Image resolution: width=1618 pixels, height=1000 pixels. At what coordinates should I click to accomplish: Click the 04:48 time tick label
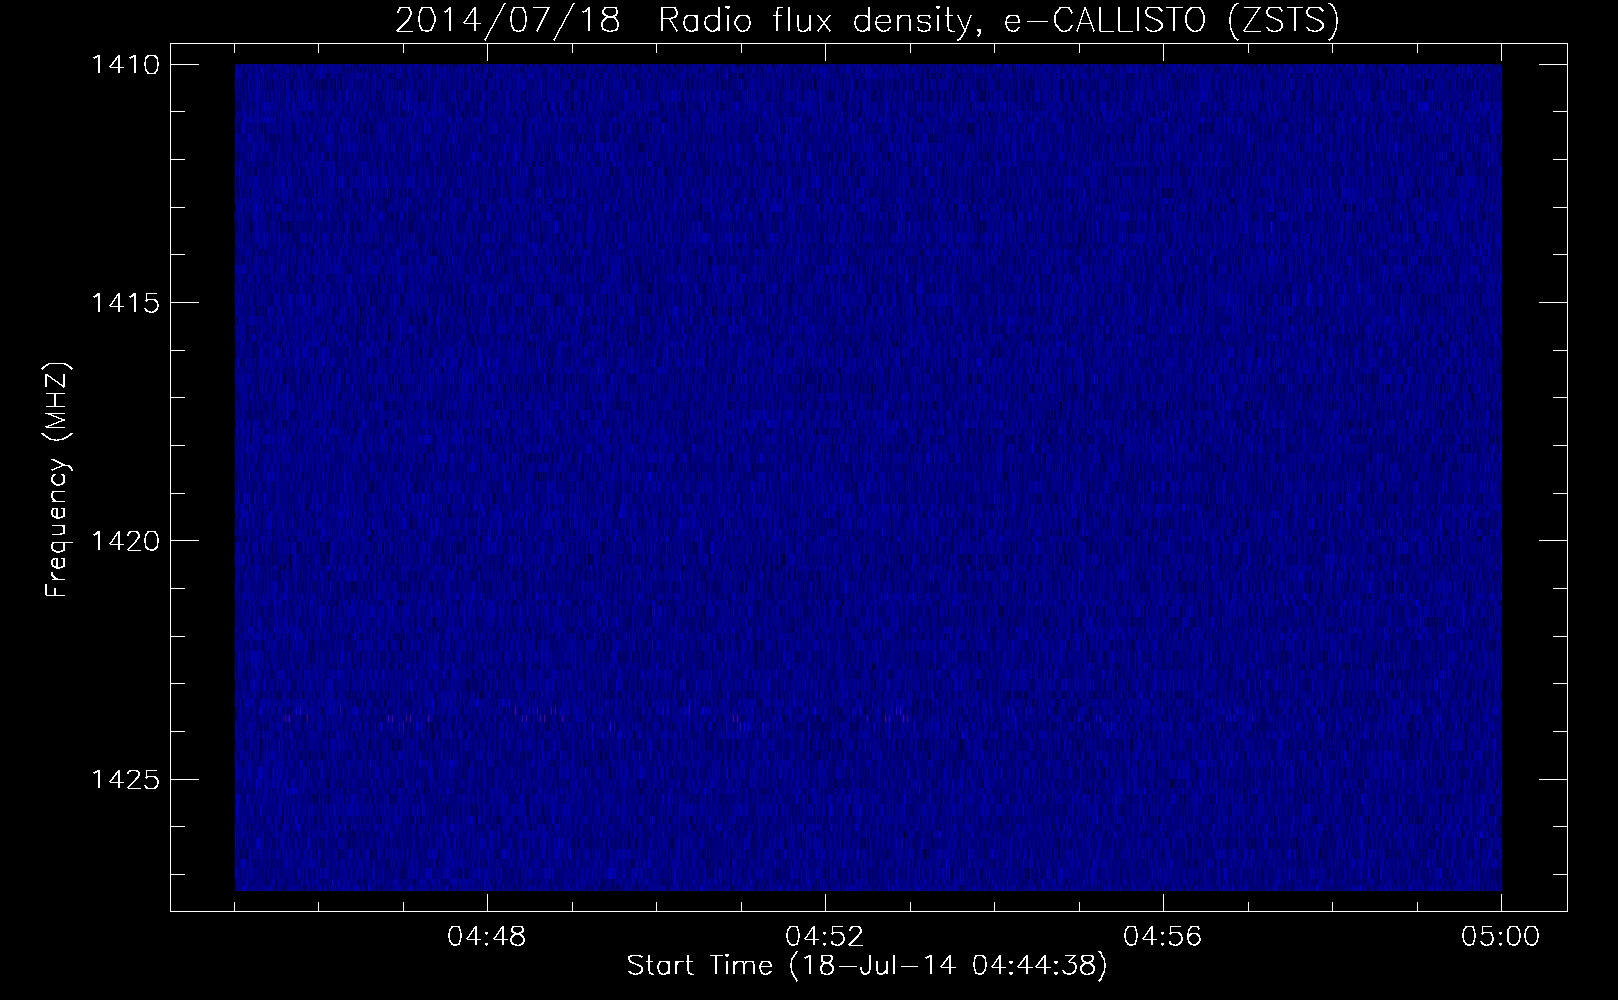(487, 937)
